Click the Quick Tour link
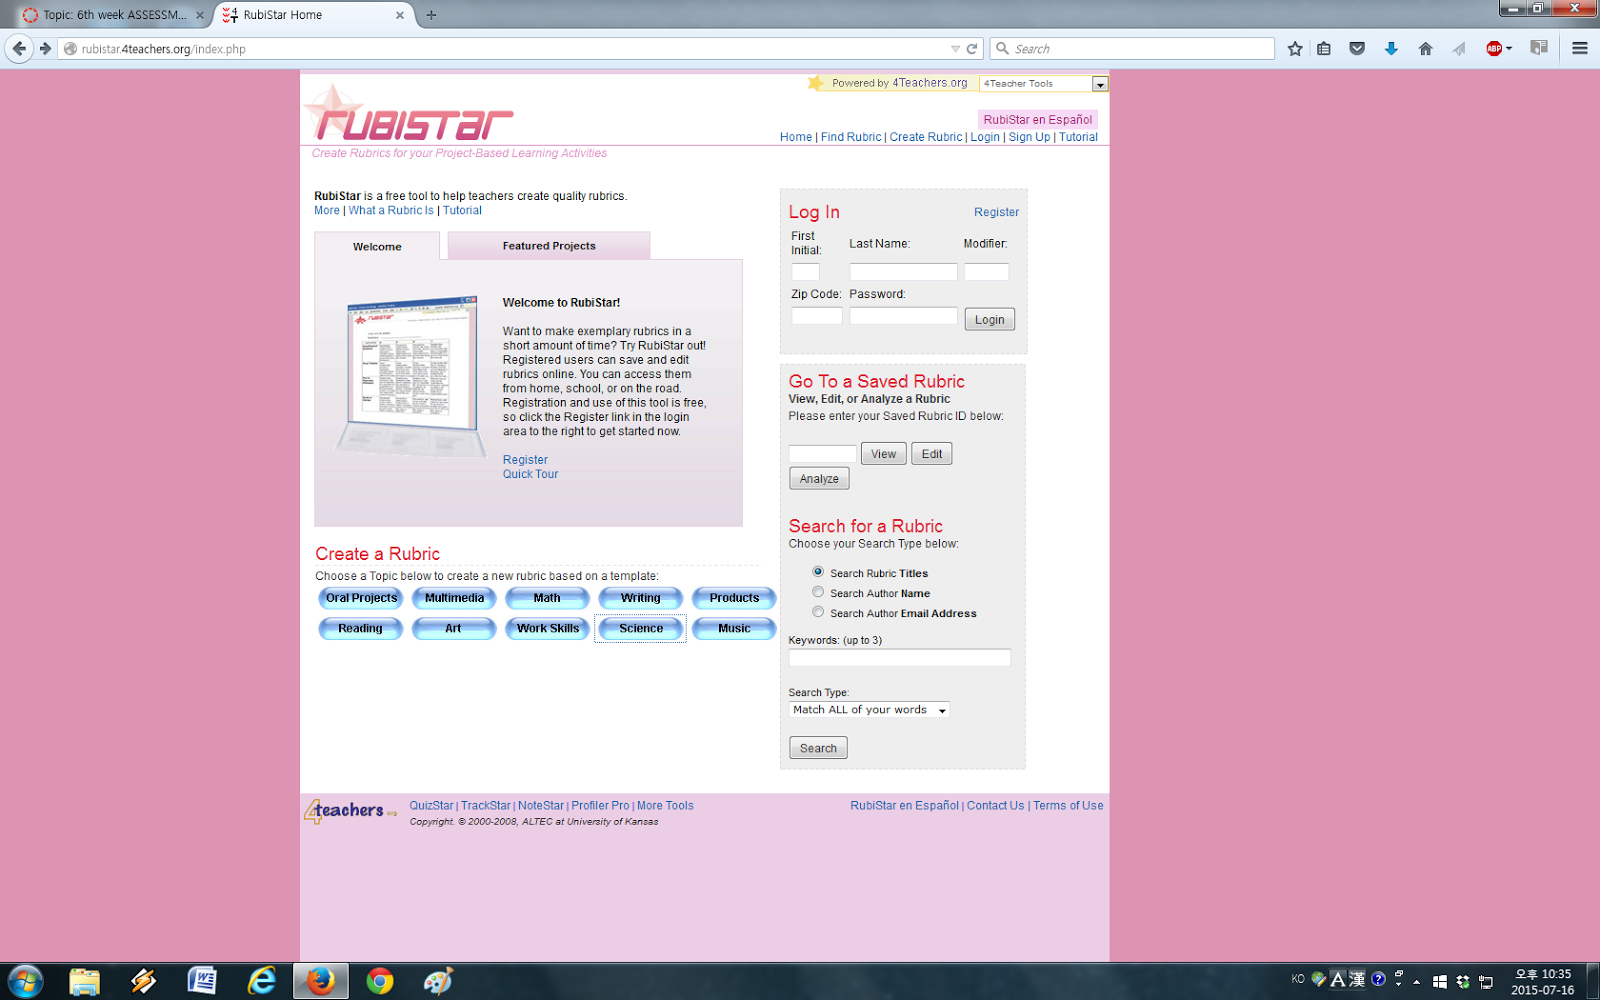This screenshot has height=1000, width=1600. coord(530,474)
